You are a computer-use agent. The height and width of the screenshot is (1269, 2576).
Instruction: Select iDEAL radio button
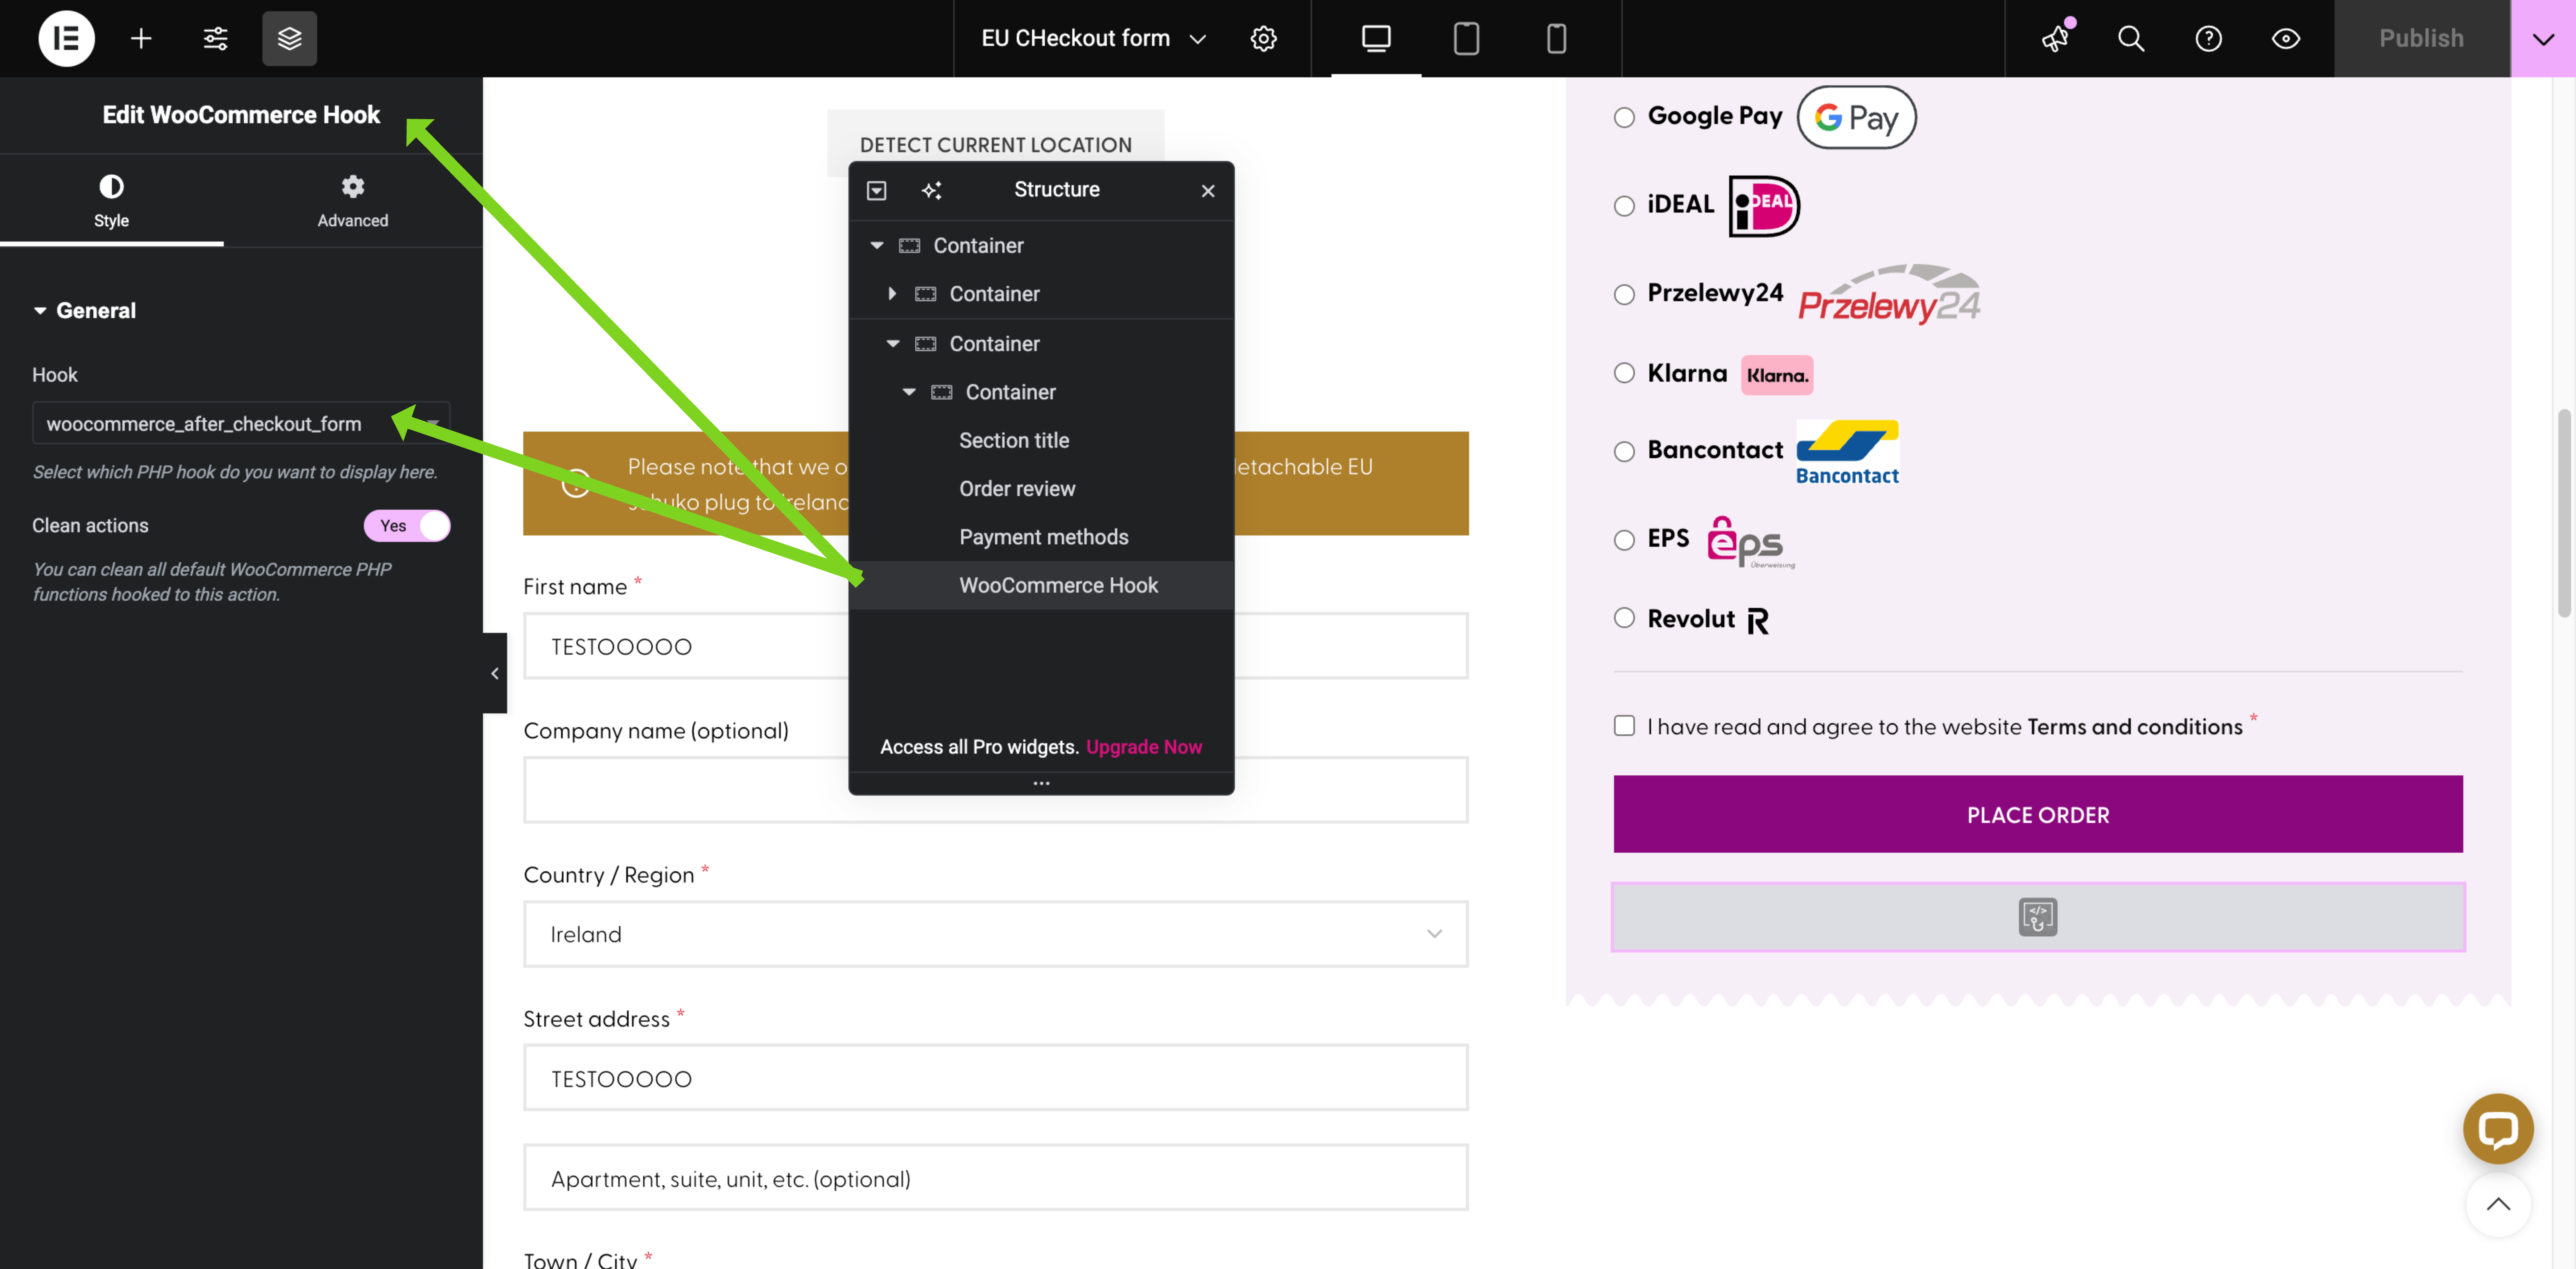[x=1624, y=206]
